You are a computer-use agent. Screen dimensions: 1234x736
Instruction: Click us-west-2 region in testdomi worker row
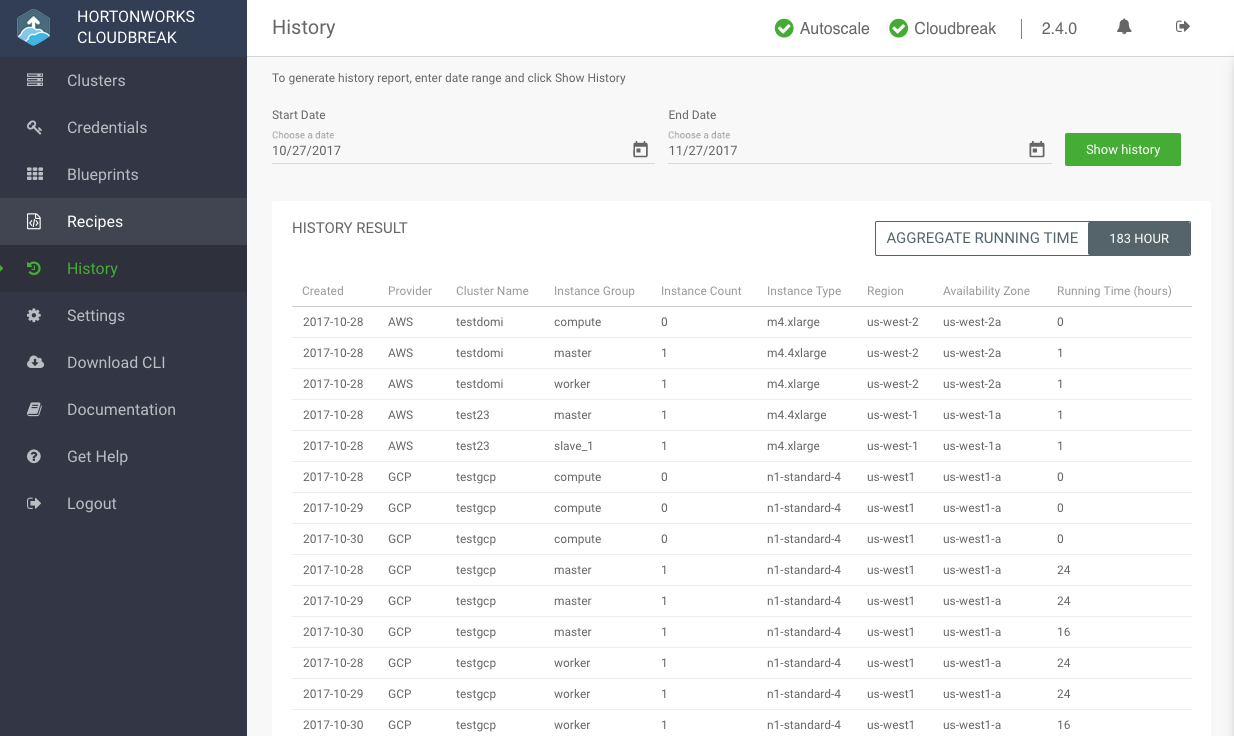click(x=893, y=384)
